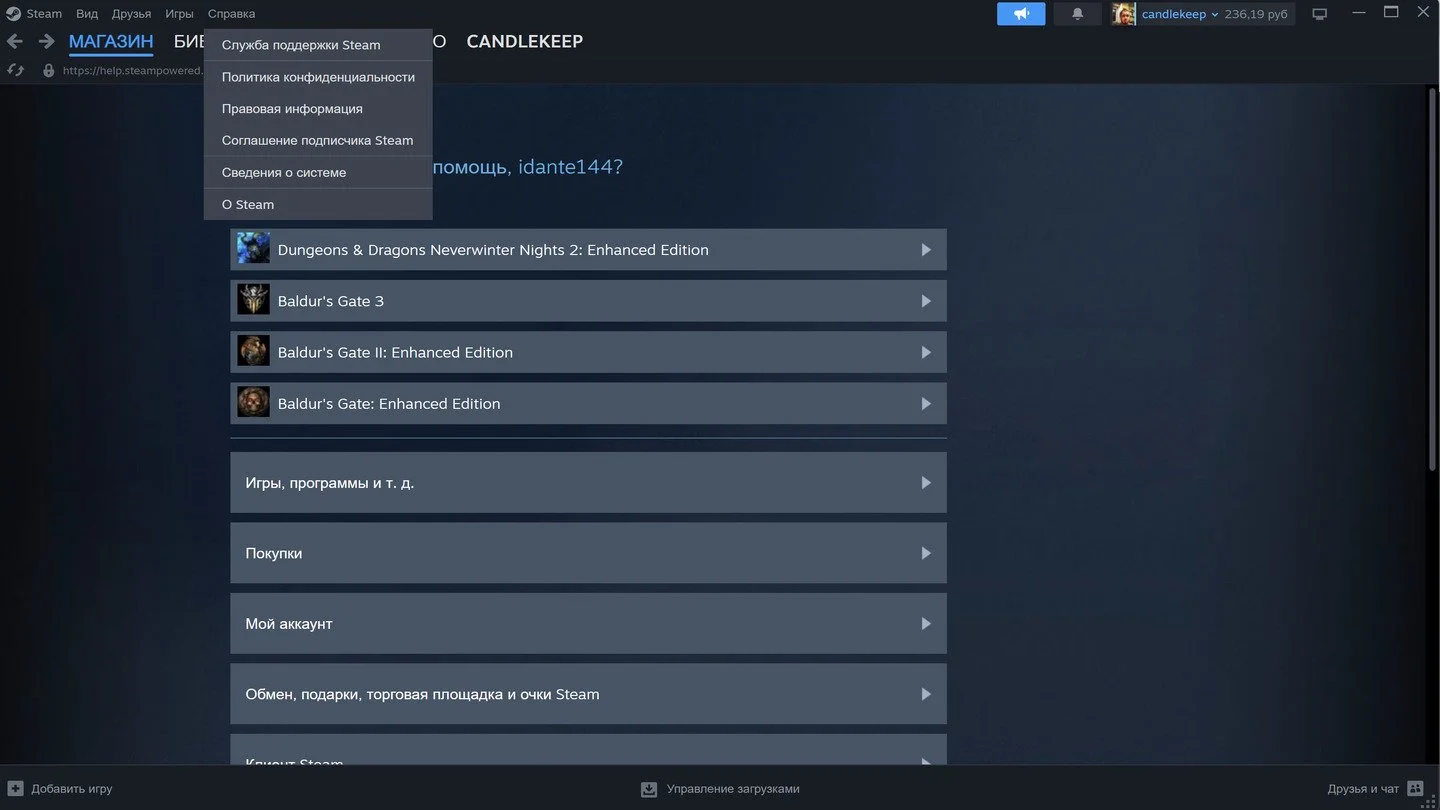Show notifications via the bell icon
This screenshot has width=1440, height=810.
coord(1078,14)
